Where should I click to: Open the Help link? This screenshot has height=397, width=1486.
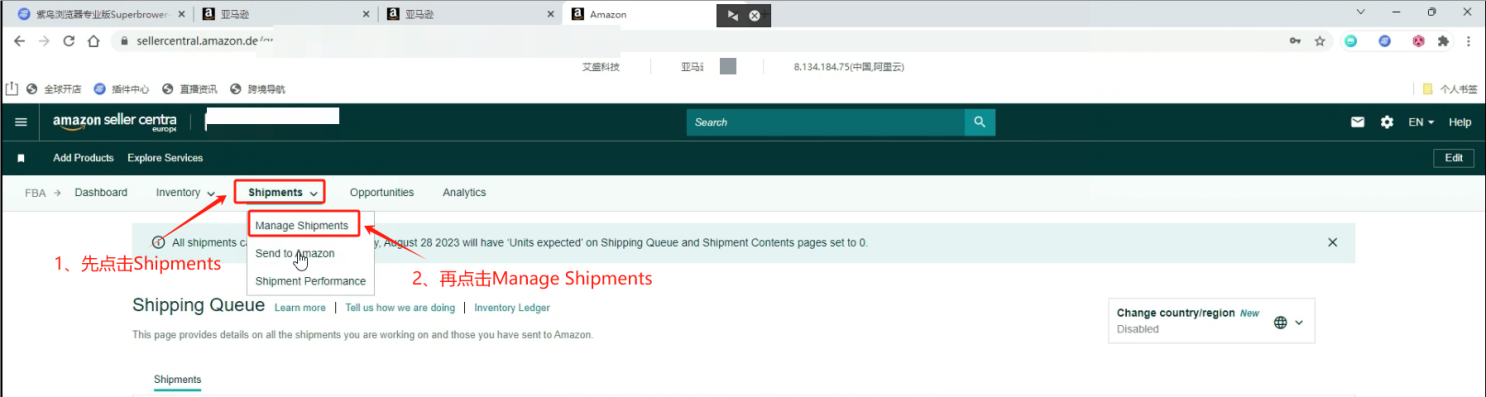[x=1460, y=122]
